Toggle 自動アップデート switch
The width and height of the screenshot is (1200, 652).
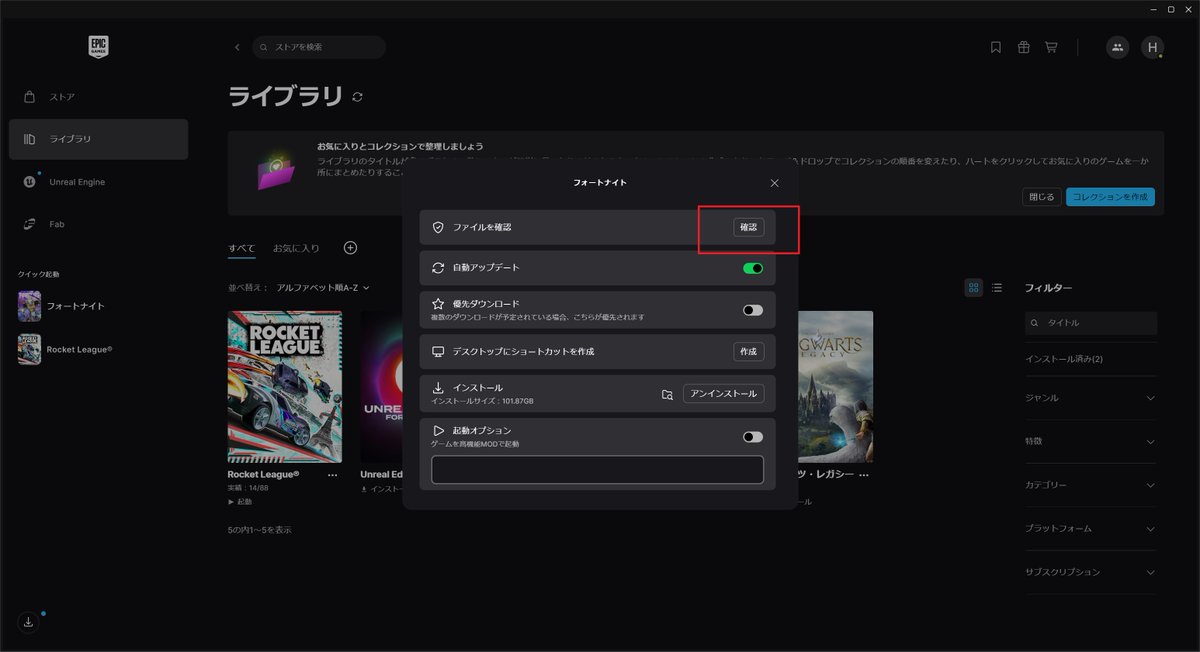(753, 268)
